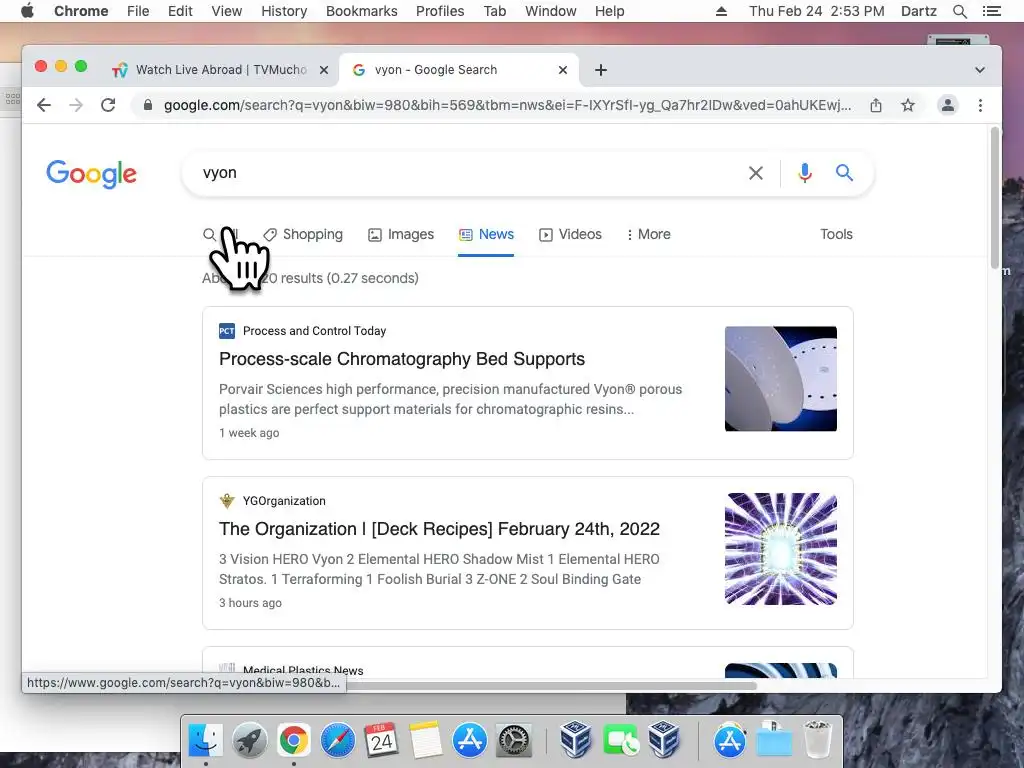The image size is (1024, 768).
Task: Open the View menu
Action: coord(227,11)
